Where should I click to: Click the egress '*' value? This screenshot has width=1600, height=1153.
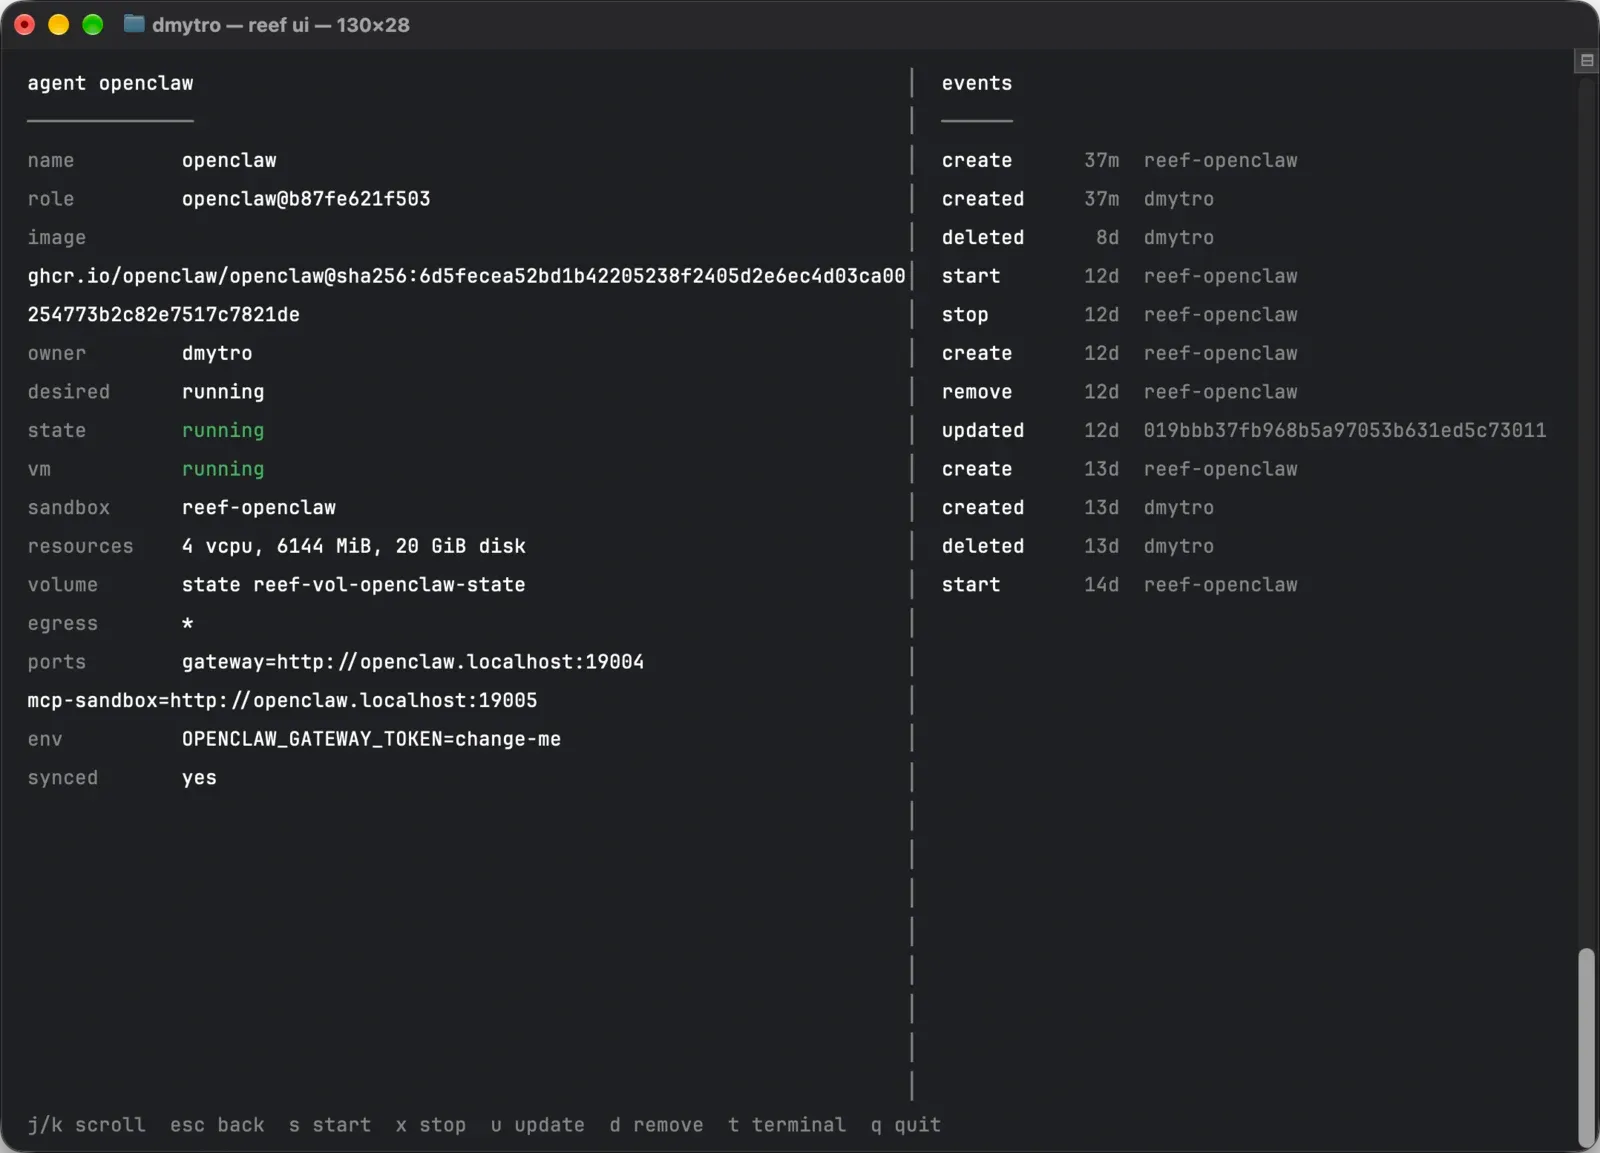point(188,623)
